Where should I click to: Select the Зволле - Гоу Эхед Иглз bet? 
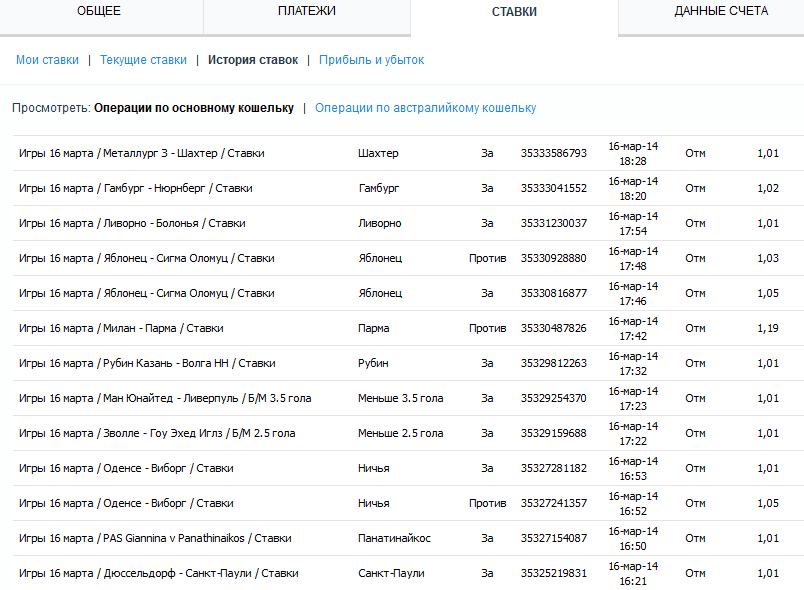pyautogui.click(x=157, y=433)
